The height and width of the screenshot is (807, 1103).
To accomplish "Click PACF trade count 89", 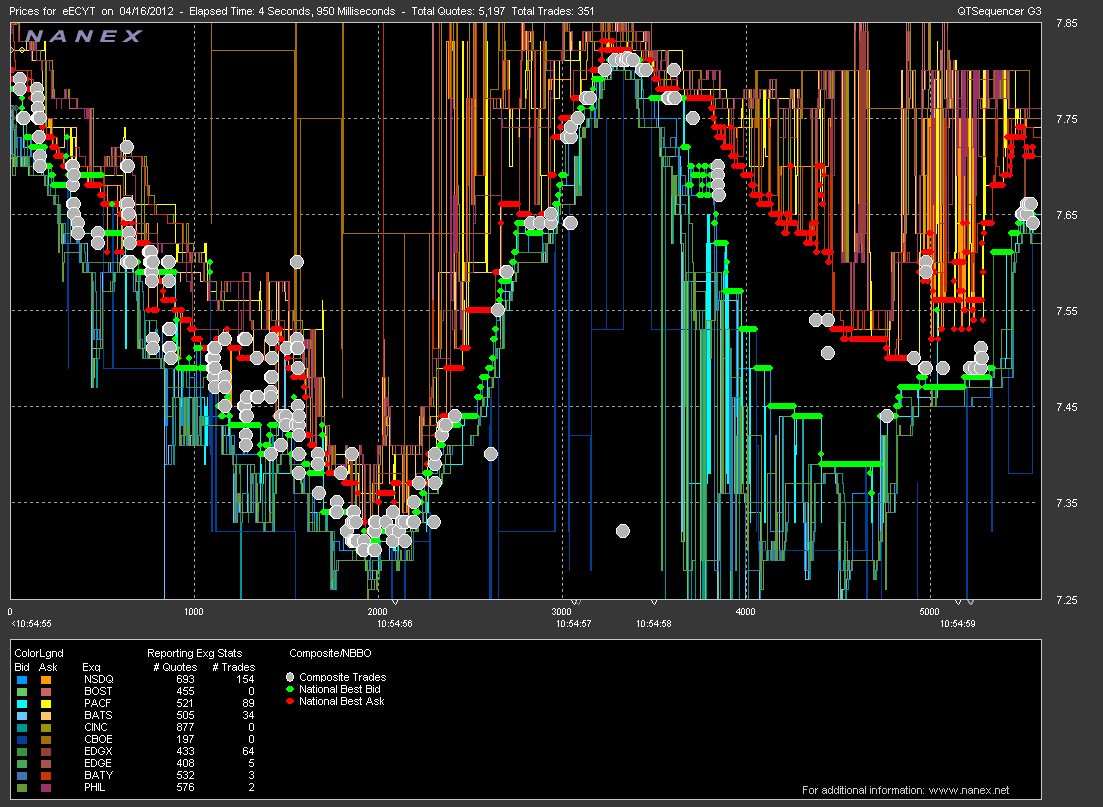I will click(248, 704).
